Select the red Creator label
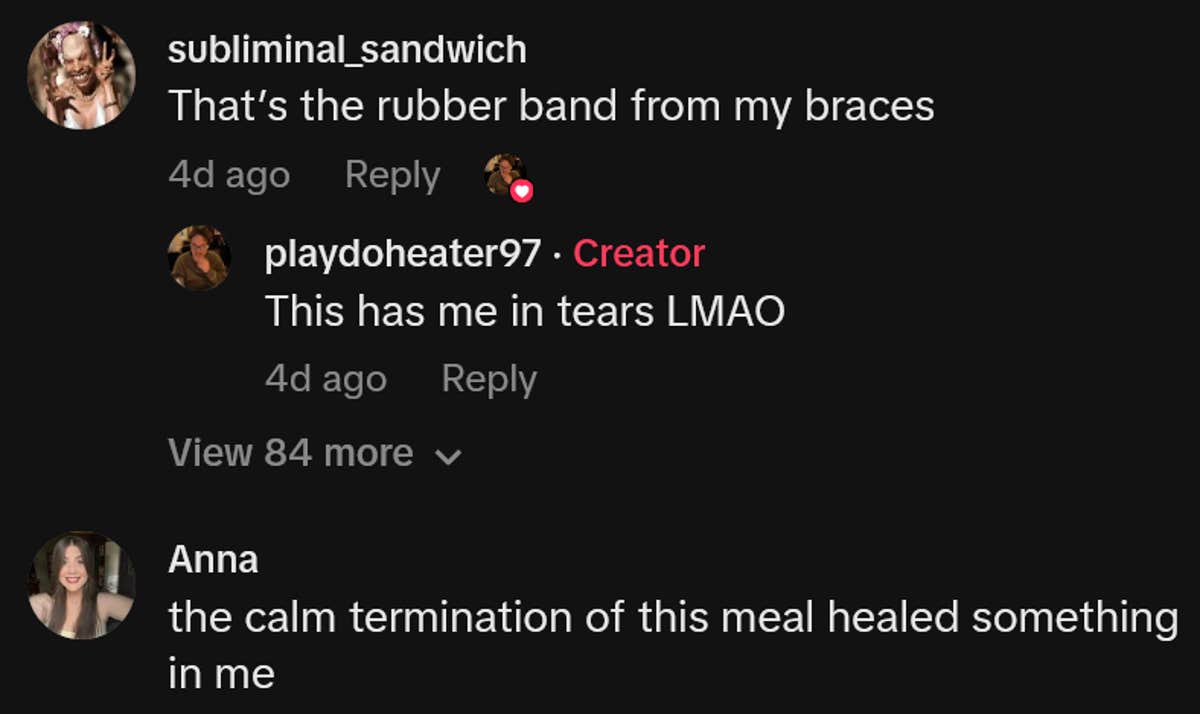 tap(638, 254)
